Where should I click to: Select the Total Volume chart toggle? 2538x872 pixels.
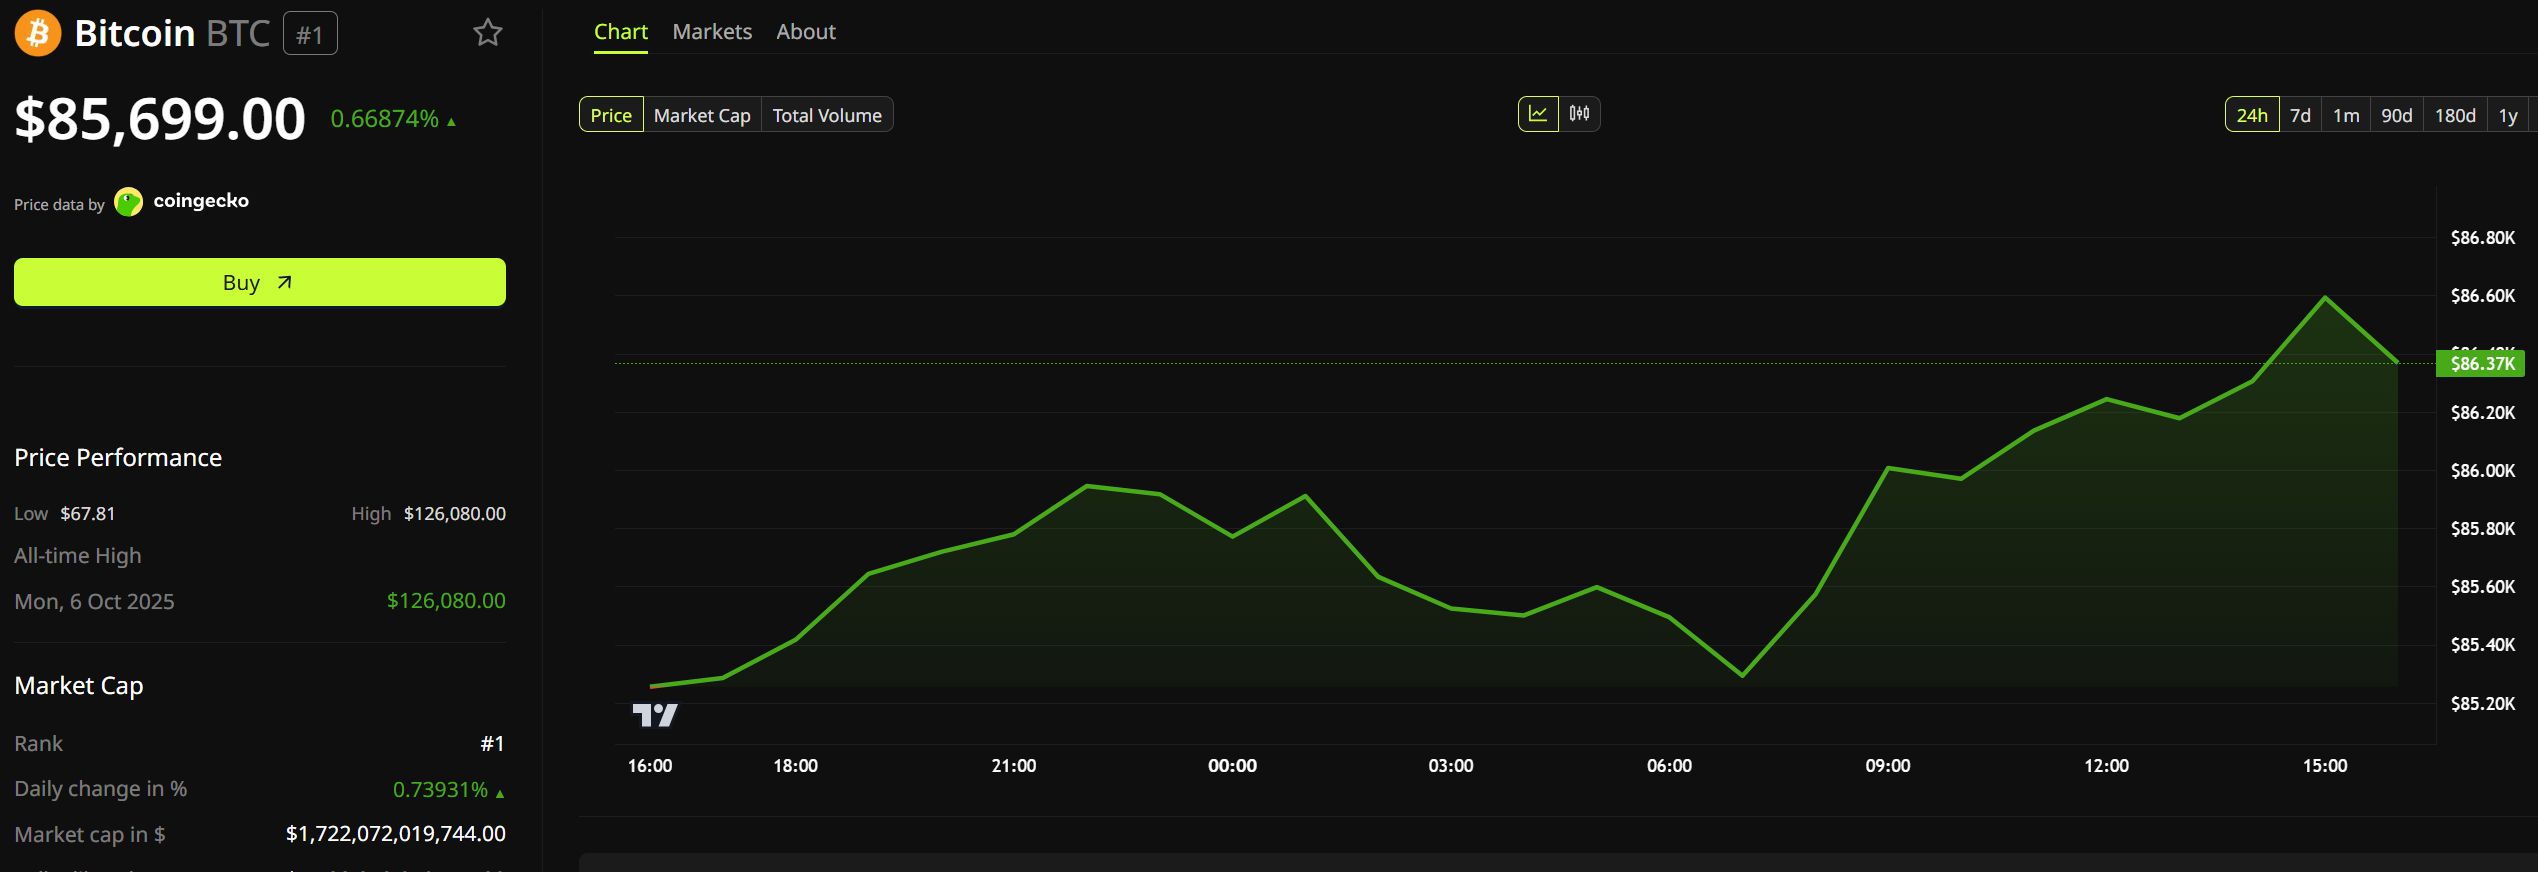coord(827,115)
